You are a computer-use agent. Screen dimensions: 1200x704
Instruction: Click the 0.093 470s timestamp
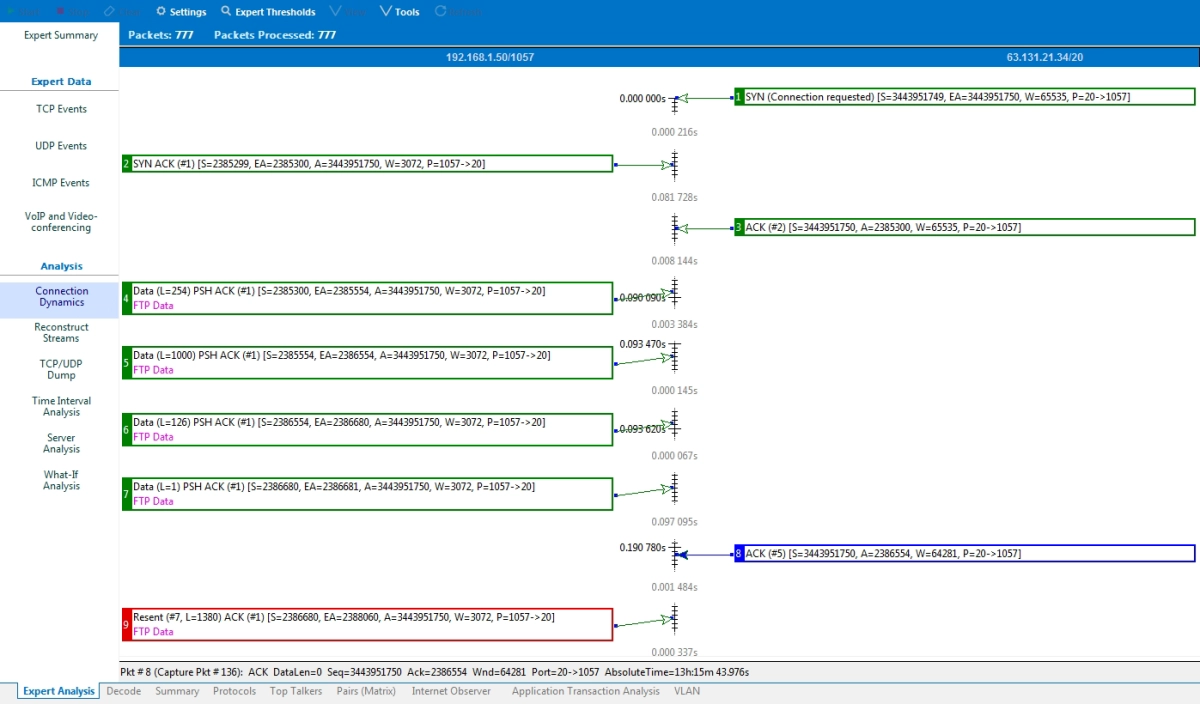point(643,344)
